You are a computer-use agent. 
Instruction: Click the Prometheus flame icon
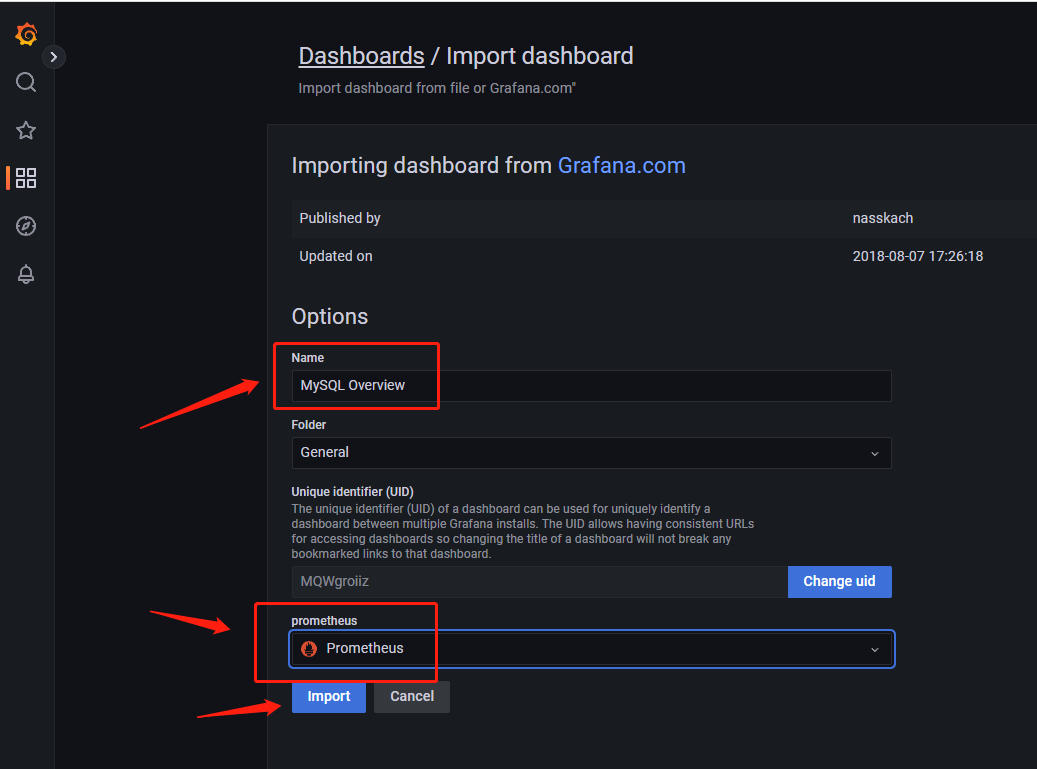point(309,649)
